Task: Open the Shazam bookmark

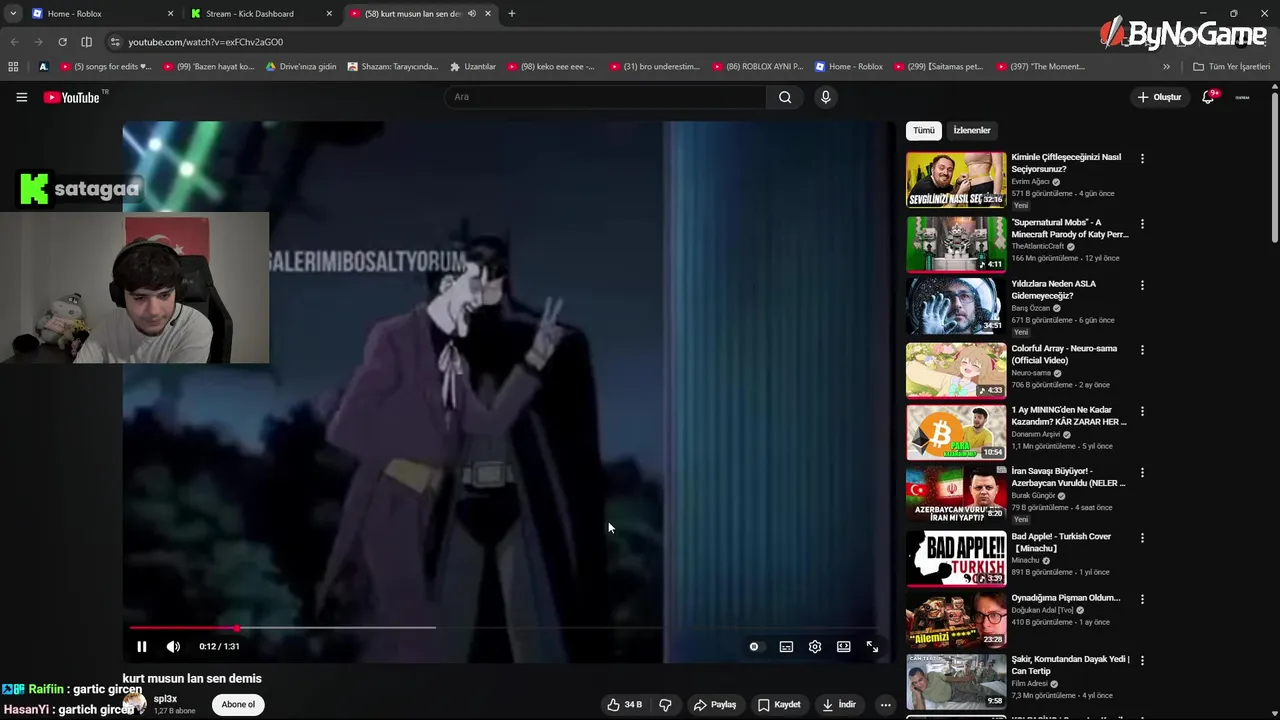Action: tap(393, 67)
